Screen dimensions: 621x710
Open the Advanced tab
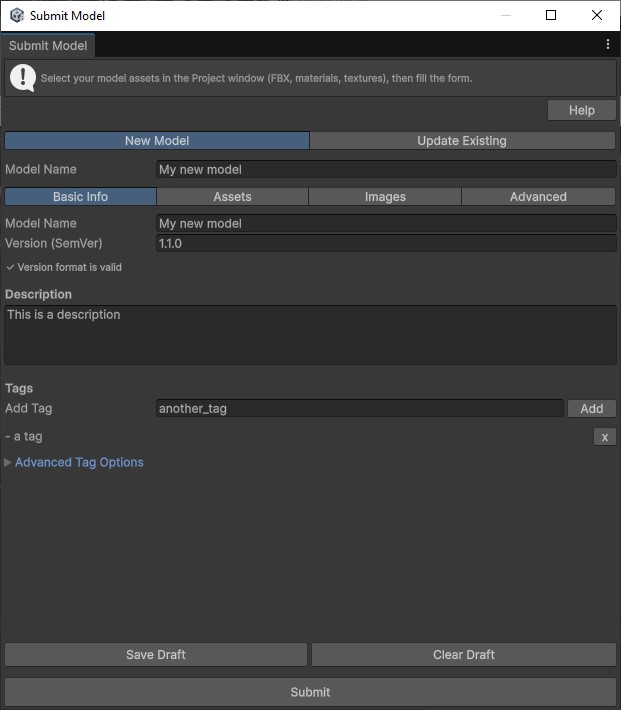[538, 197]
